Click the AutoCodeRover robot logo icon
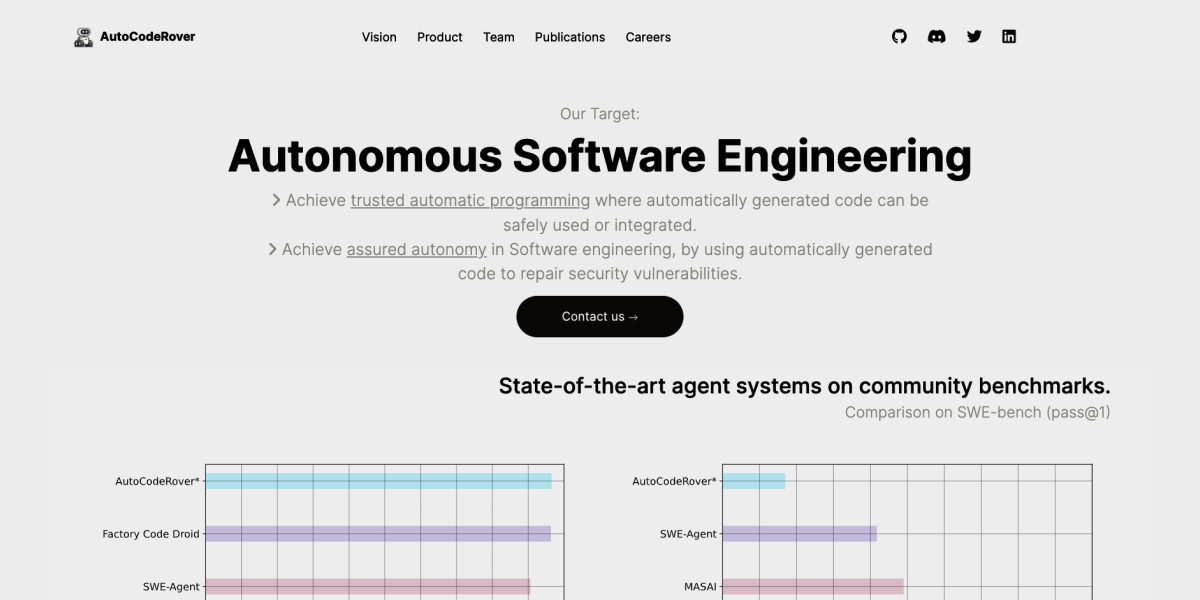 84,37
